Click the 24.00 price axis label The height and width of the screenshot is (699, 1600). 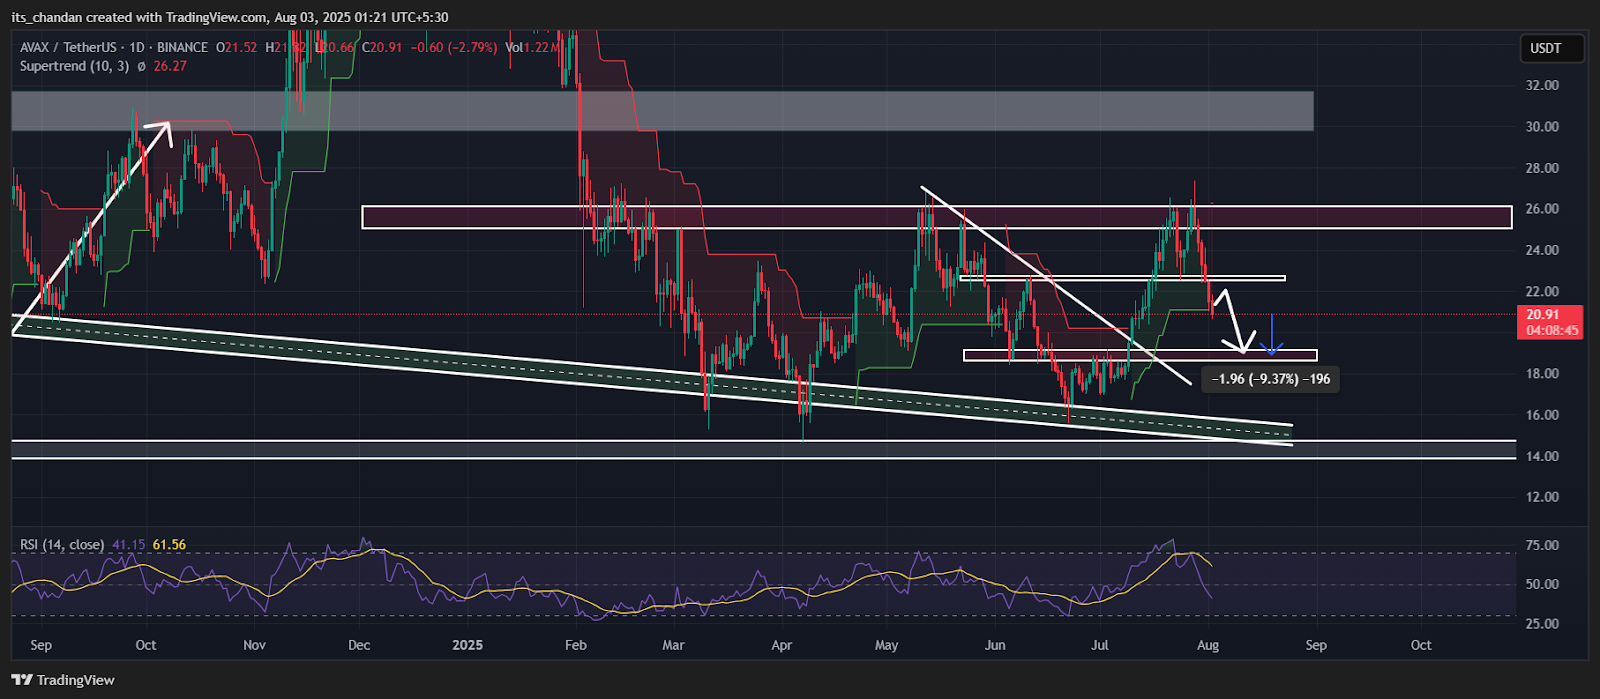[1542, 250]
